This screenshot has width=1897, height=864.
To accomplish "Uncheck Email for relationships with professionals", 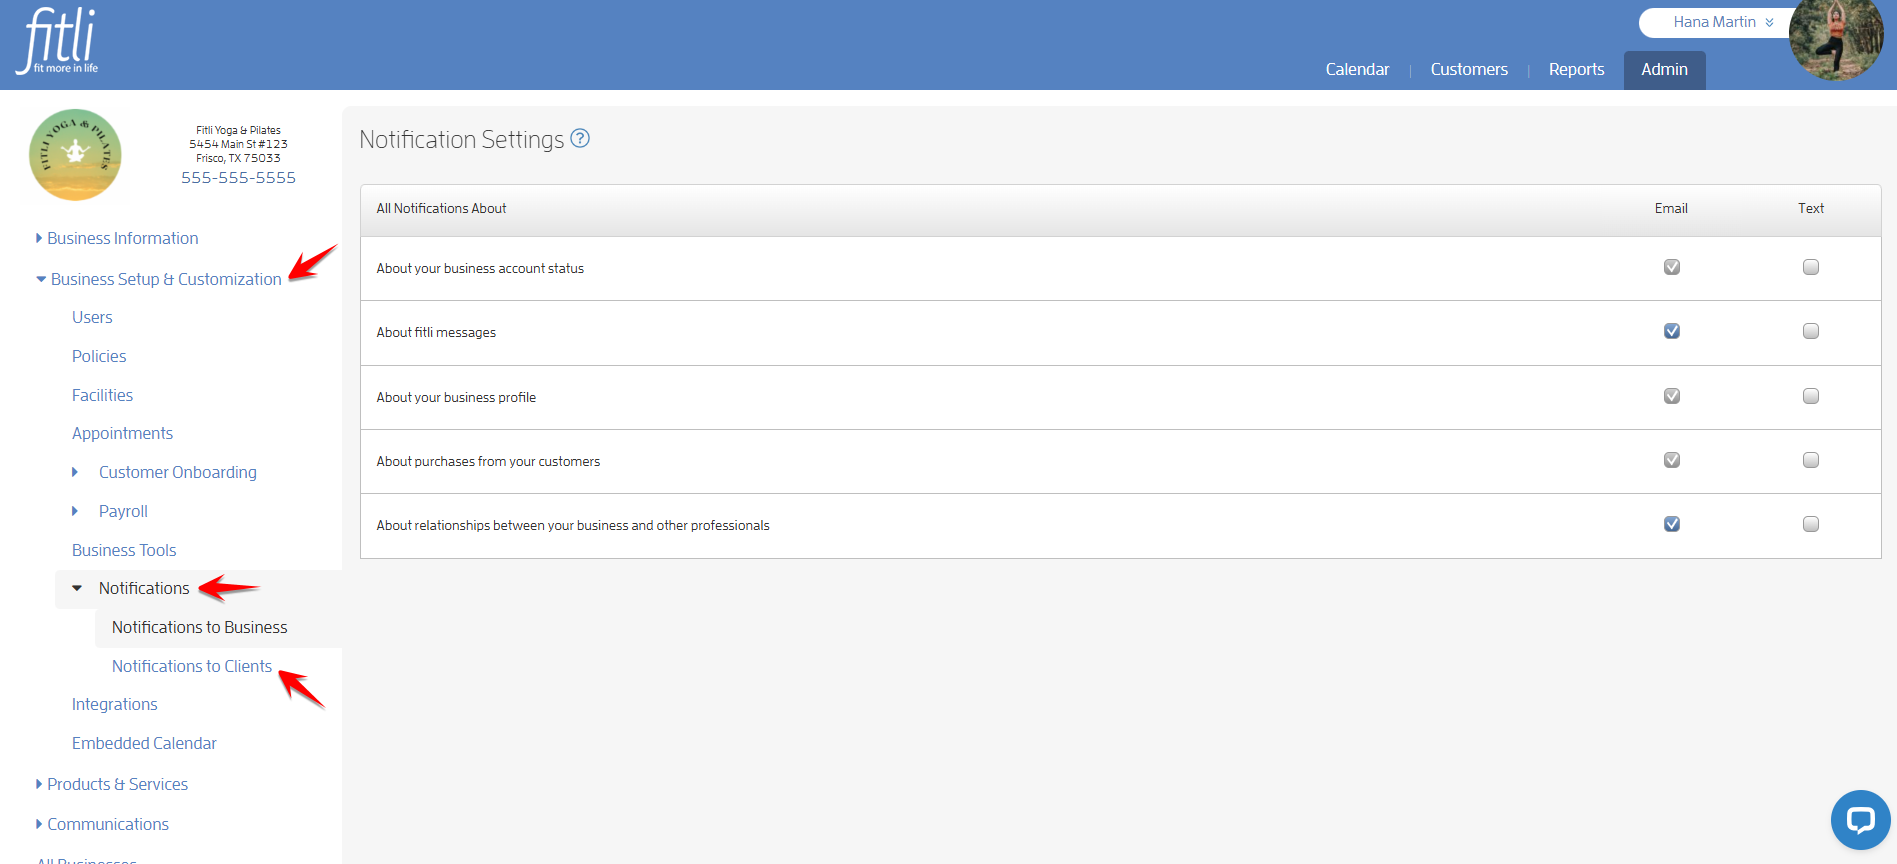I will [1671, 524].
